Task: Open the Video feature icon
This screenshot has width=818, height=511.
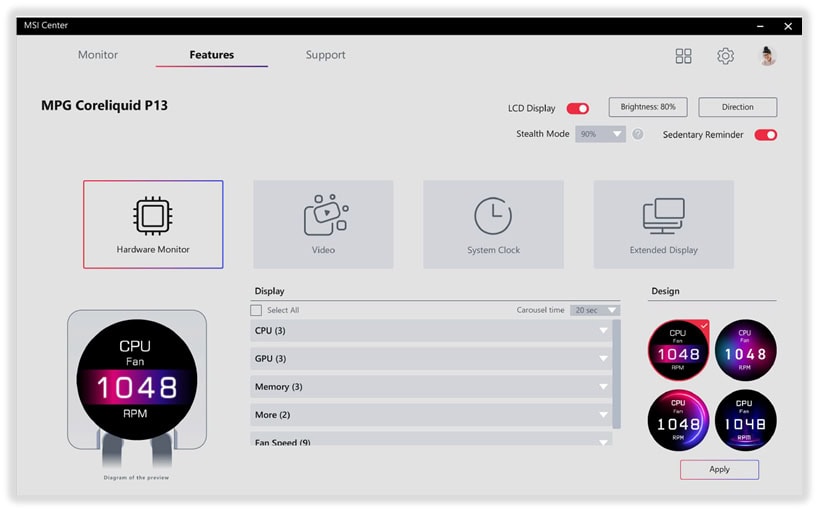Action: click(324, 215)
